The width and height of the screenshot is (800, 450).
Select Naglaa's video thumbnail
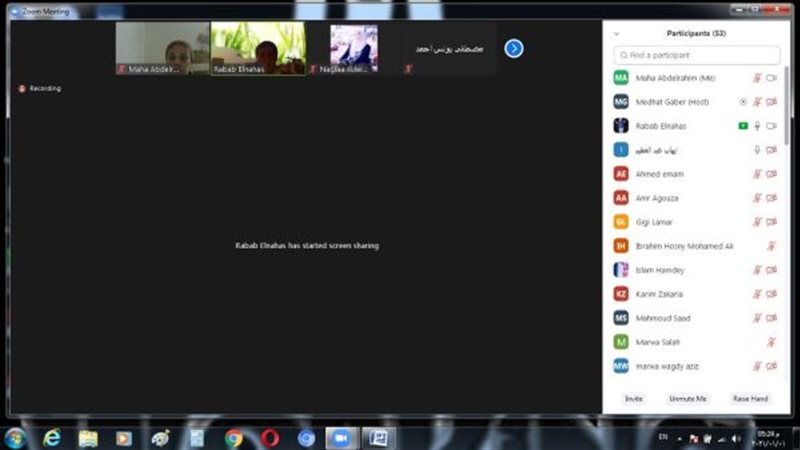[354, 48]
